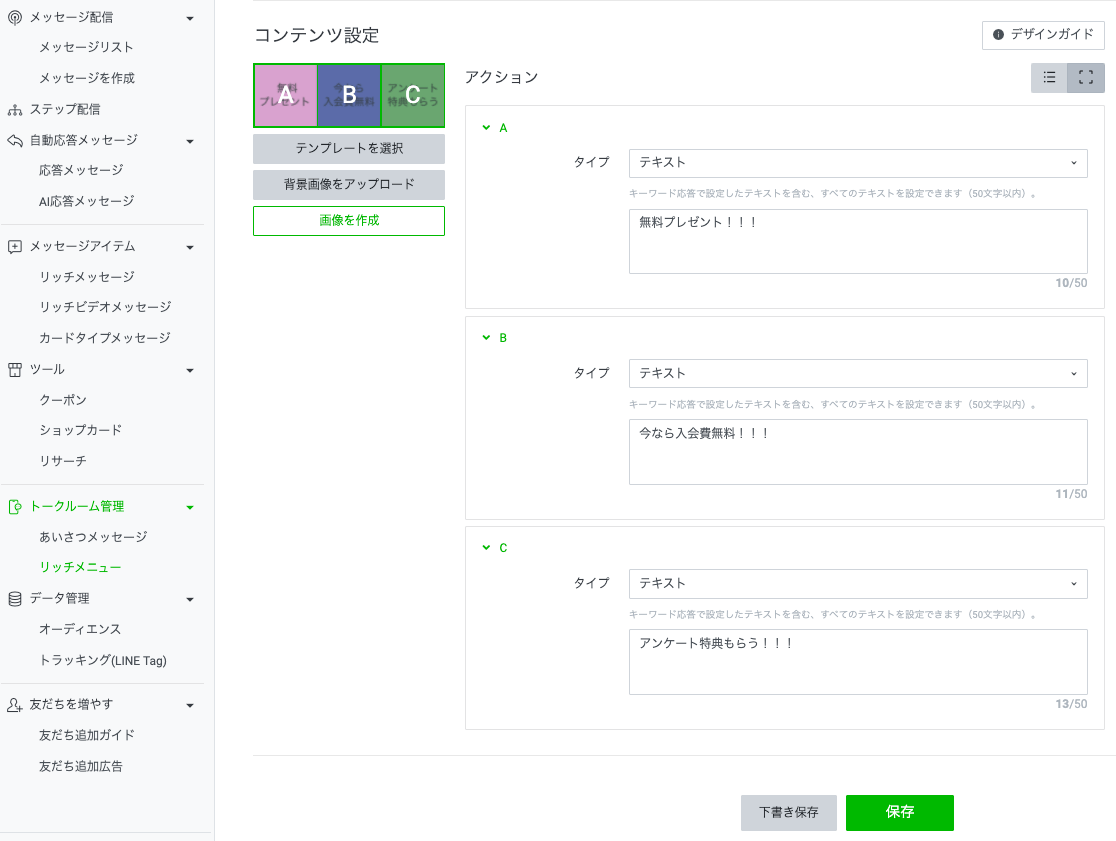Click the 友だちを増やす add-person icon
This screenshot has width=1116, height=841.
pyautogui.click(x=14, y=705)
